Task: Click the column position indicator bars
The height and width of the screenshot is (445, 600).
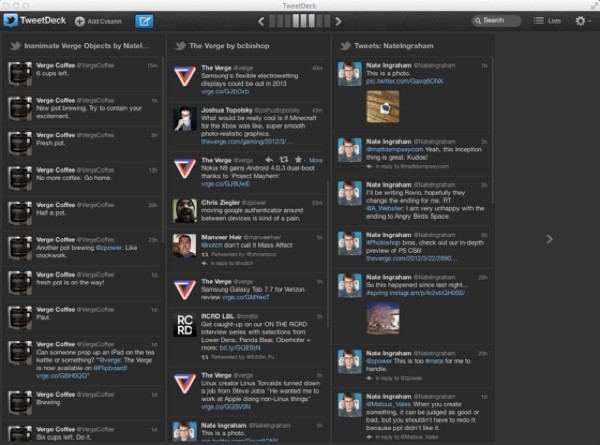Action: [x=300, y=21]
